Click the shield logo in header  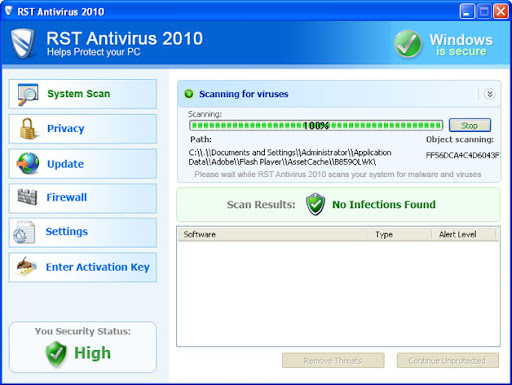[23, 43]
